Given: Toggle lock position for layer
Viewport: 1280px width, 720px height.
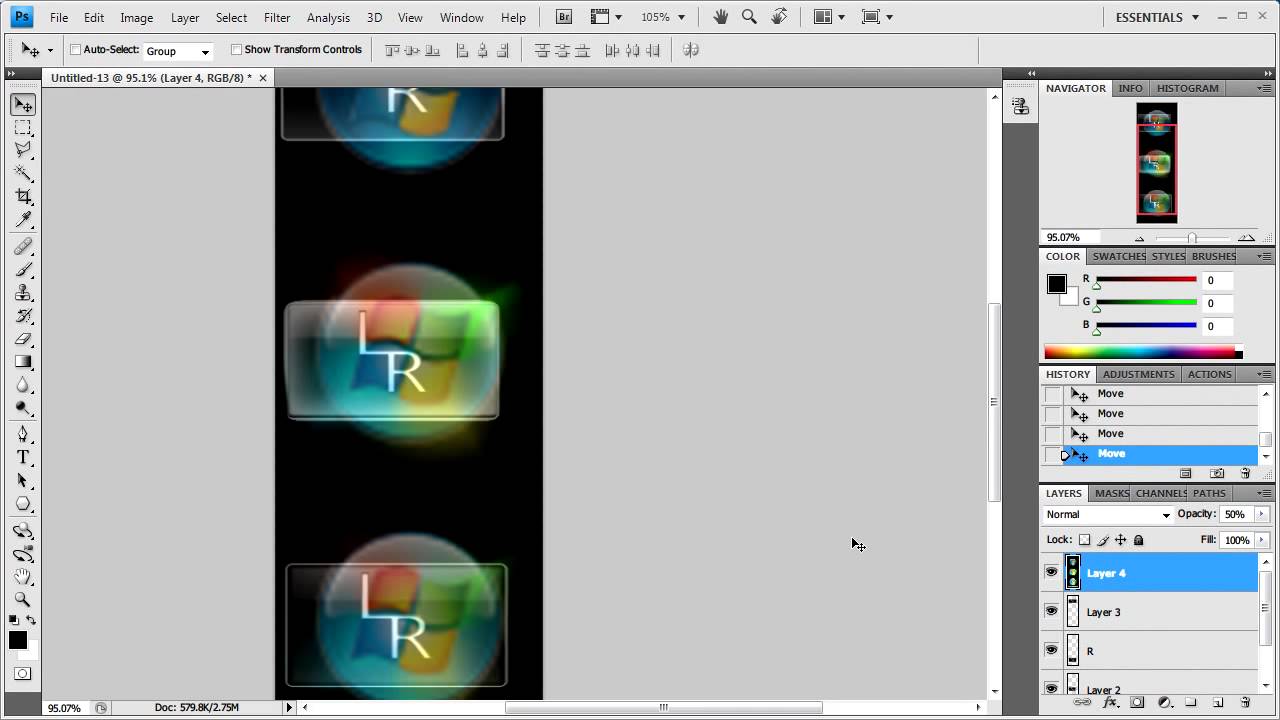Looking at the screenshot, I should (x=1120, y=540).
